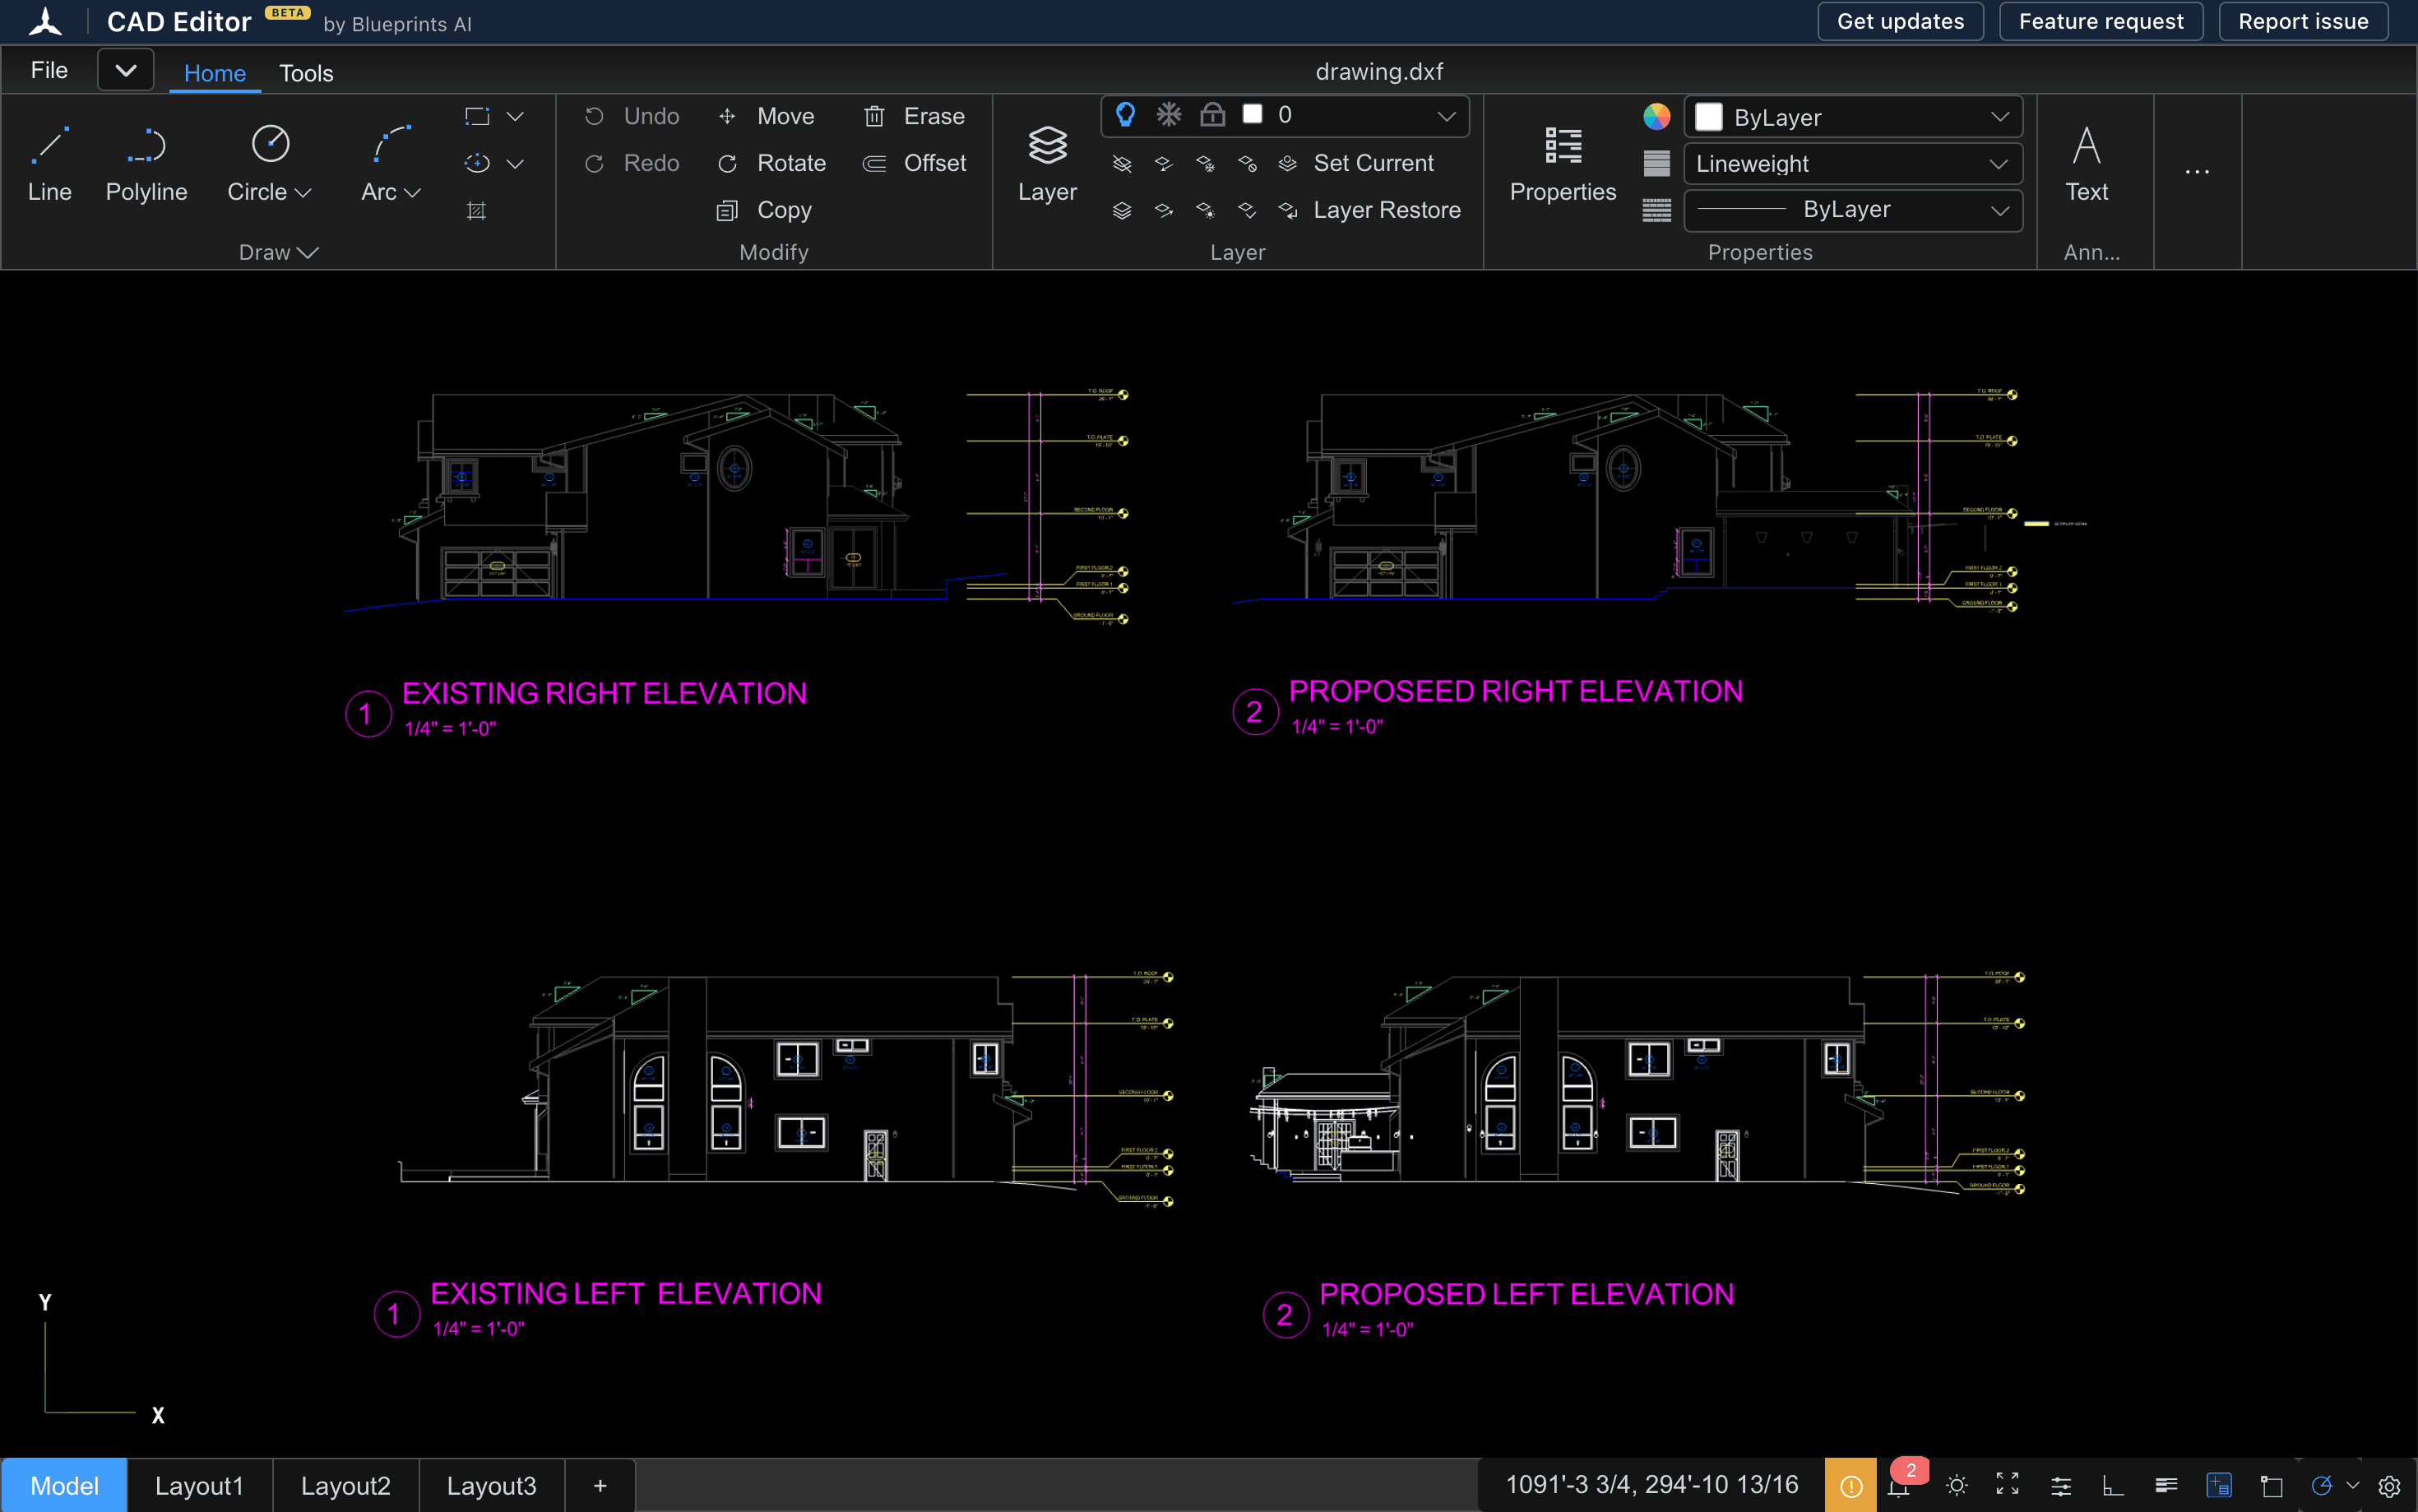Click the Offset tool
This screenshot has width=2418, height=1512.
pyautogui.click(x=914, y=163)
